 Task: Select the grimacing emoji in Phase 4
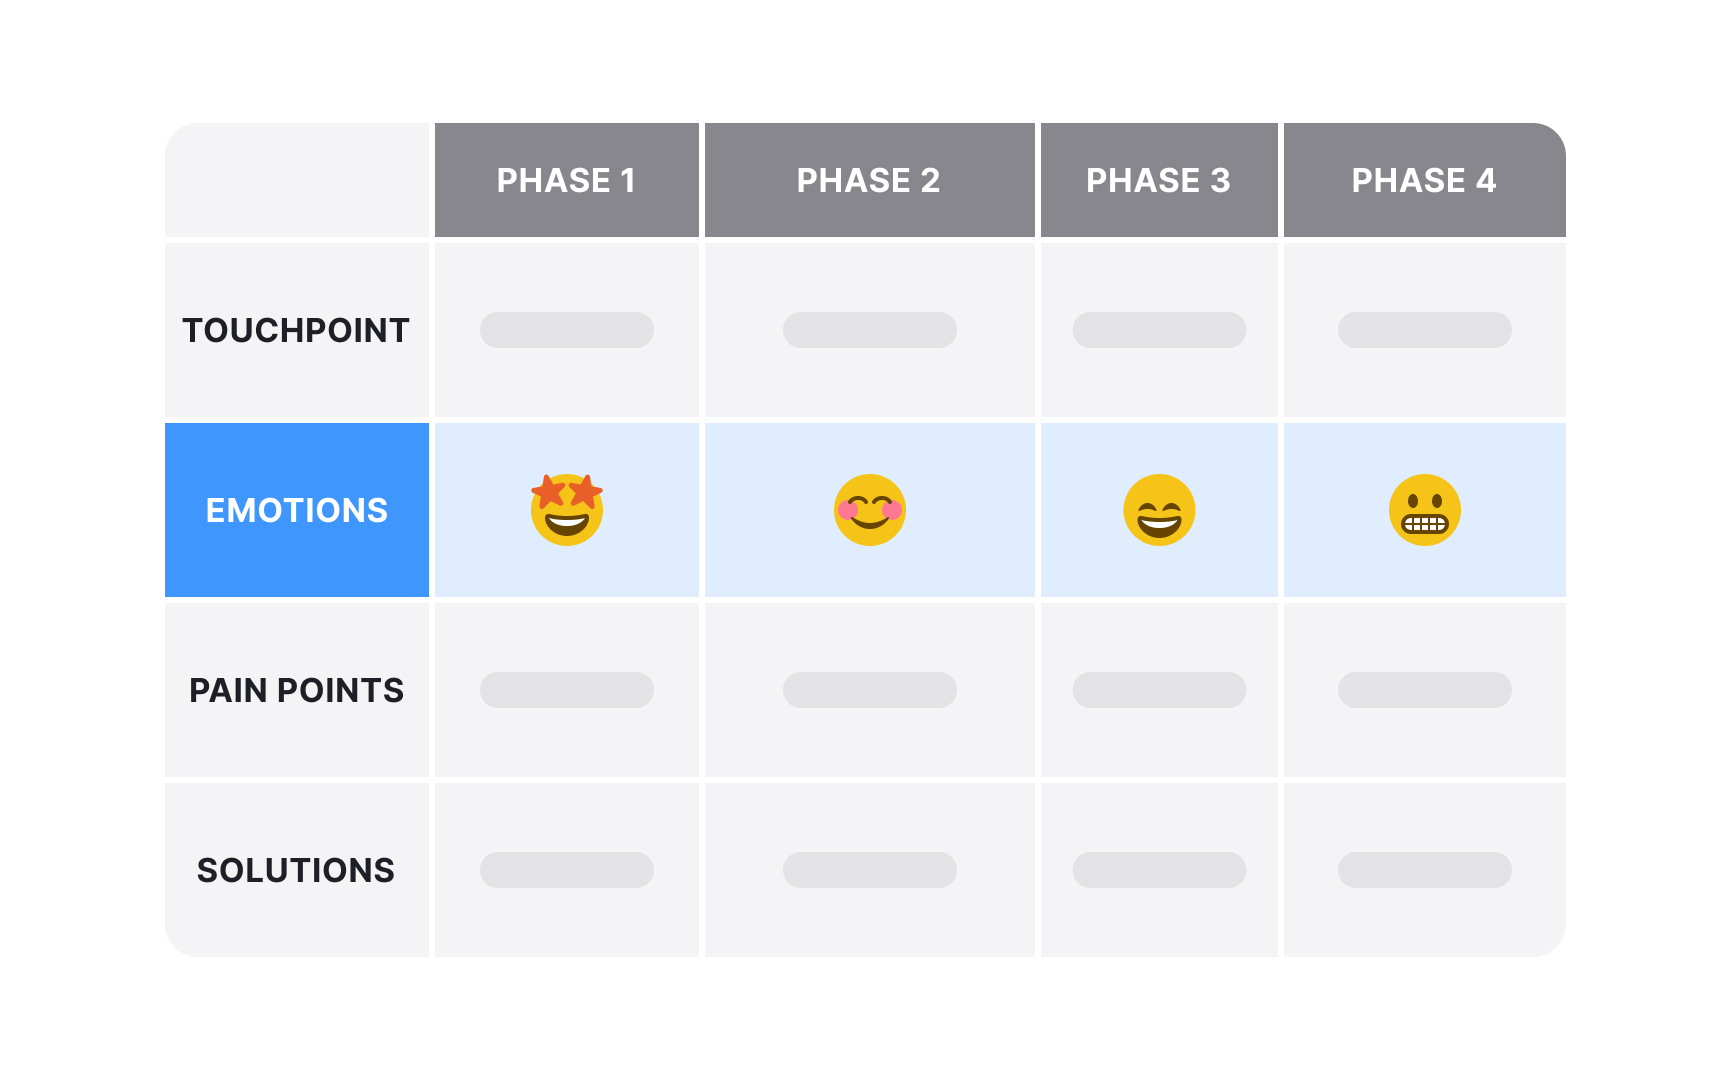coord(1424,510)
